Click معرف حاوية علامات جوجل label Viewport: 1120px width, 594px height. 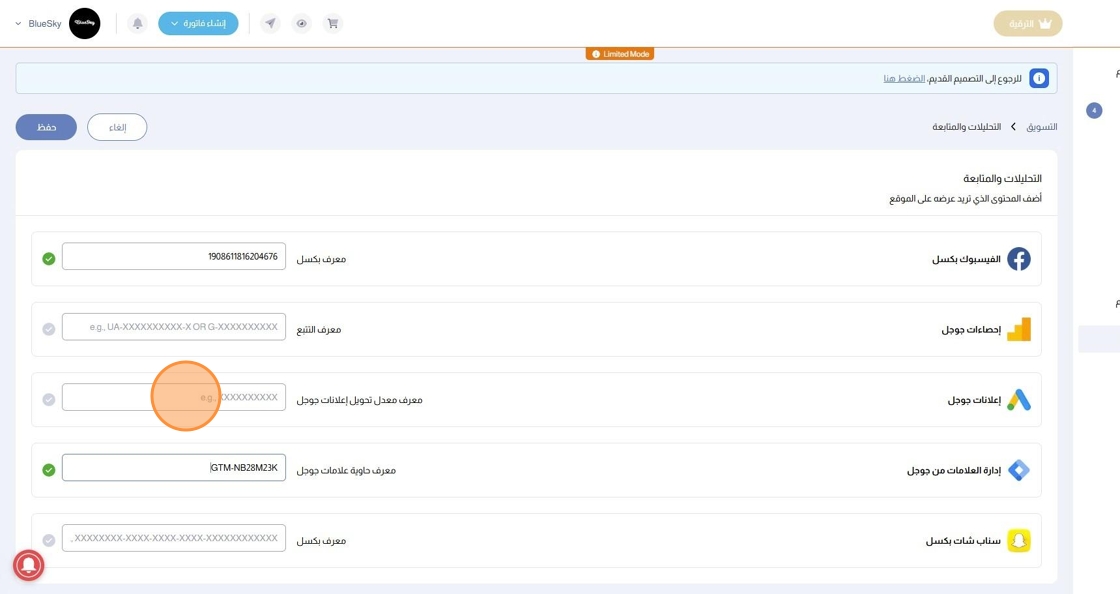(346, 470)
